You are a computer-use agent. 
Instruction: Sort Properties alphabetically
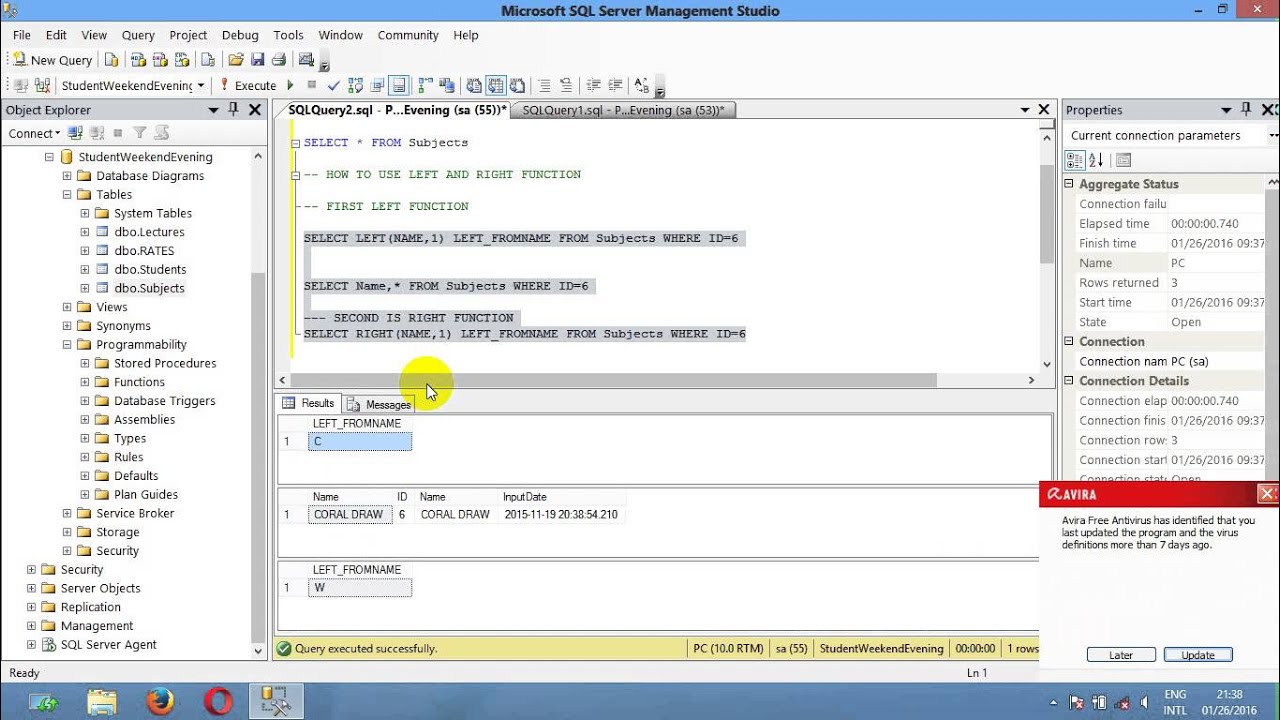coord(1096,160)
